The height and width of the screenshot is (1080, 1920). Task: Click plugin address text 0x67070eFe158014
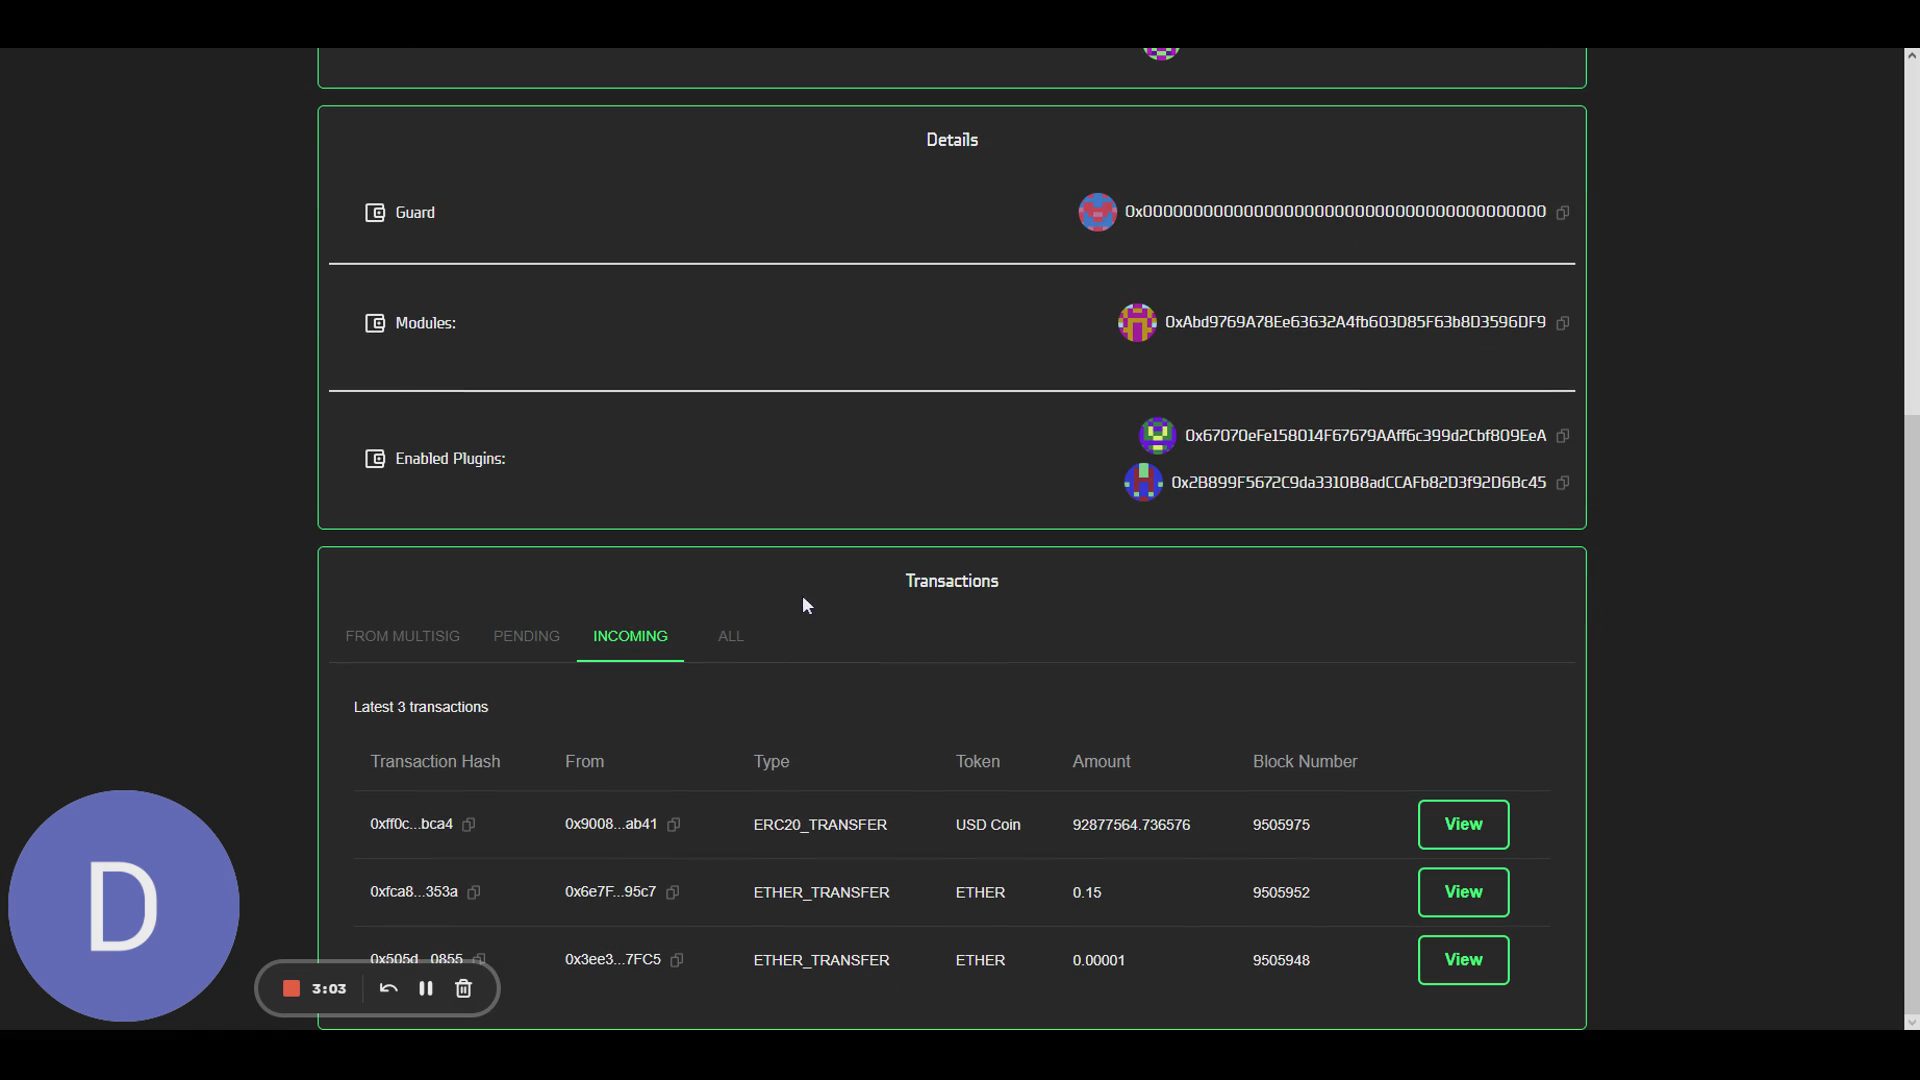1365,436
